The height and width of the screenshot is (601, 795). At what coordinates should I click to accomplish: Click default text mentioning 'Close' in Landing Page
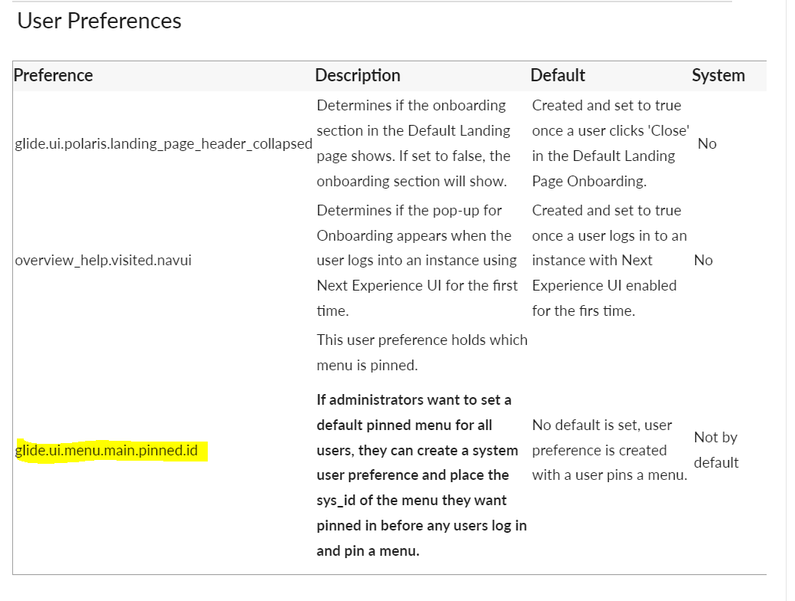point(610,143)
